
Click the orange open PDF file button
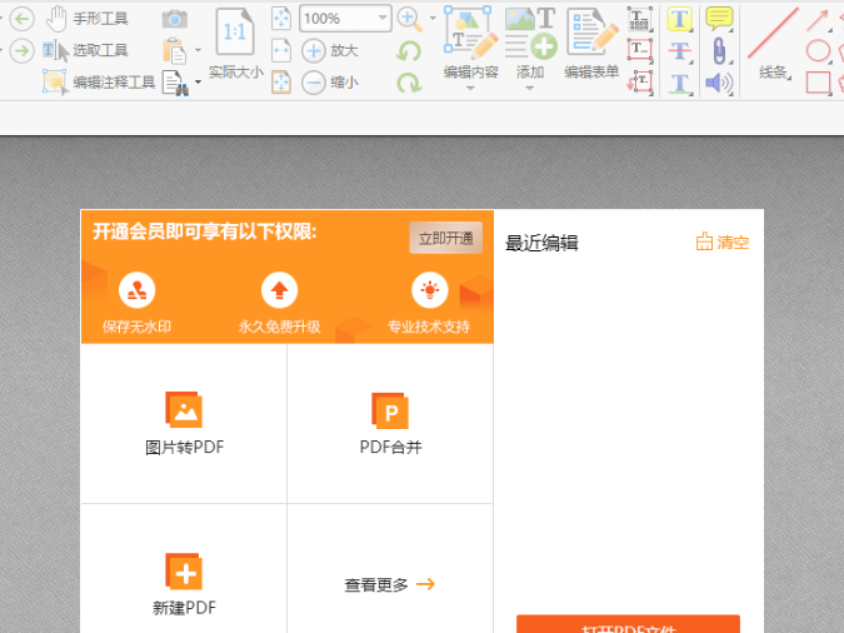(x=628, y=624)
